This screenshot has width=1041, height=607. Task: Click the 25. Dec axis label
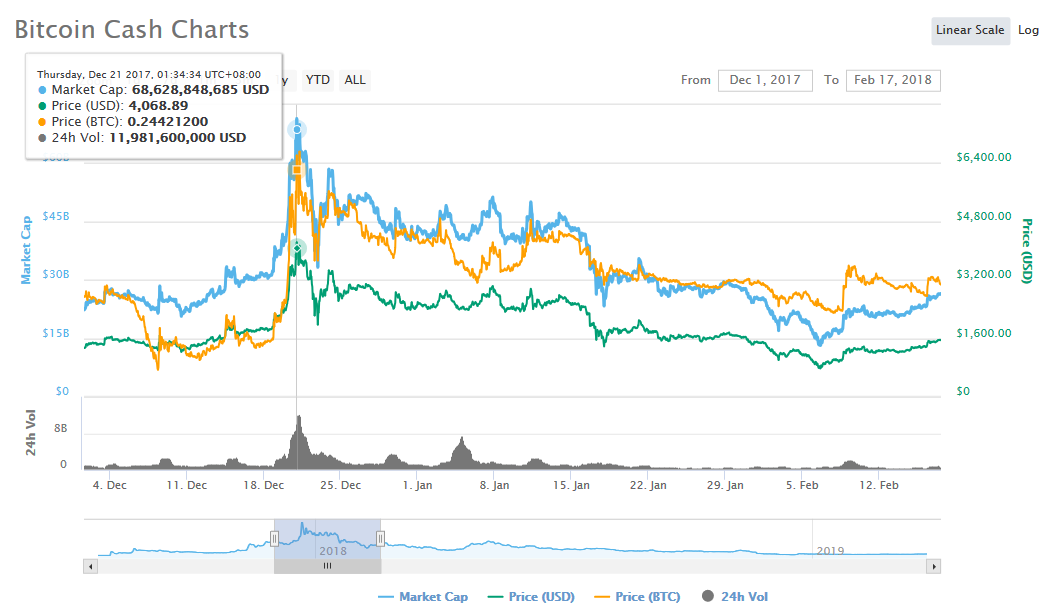[x=341, y=485]
